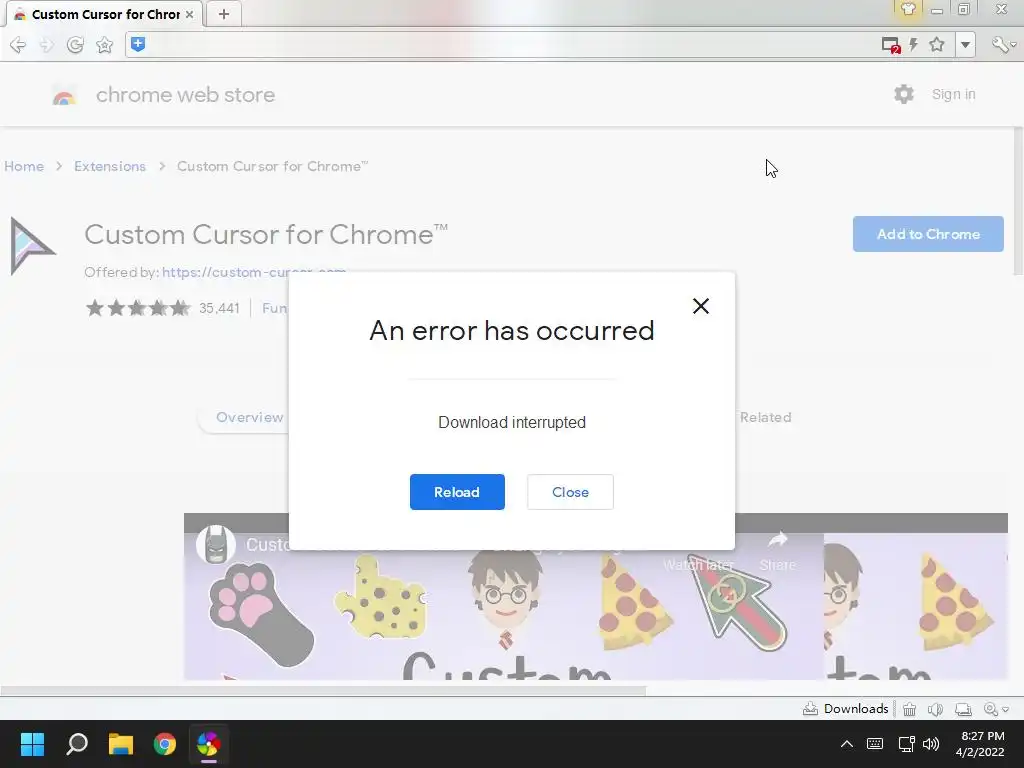The image size is (1024, 768).
Task: Close the Custom Cursor for Chrome tab
Action: 189,14
